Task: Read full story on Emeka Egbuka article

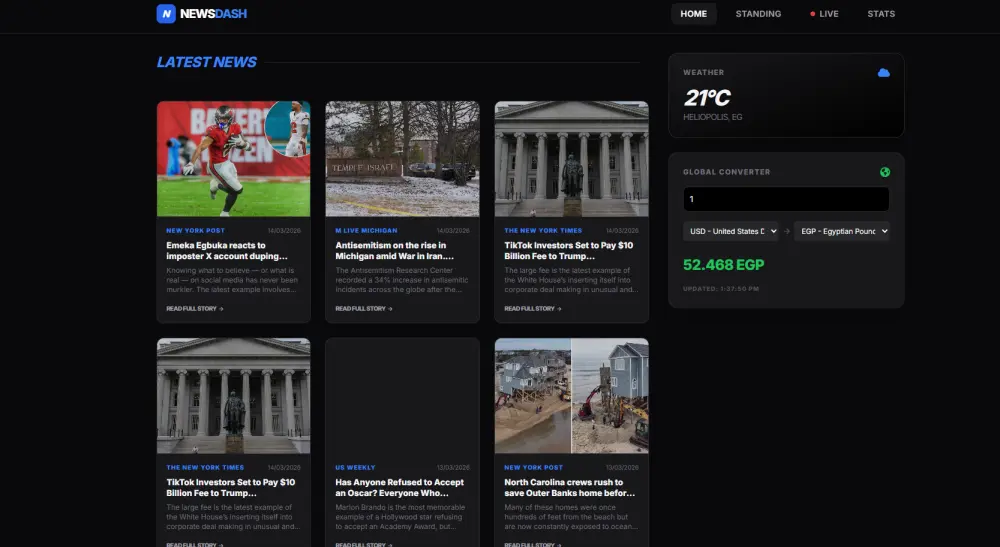Action: pyautogui.click(x=195, y=309)
